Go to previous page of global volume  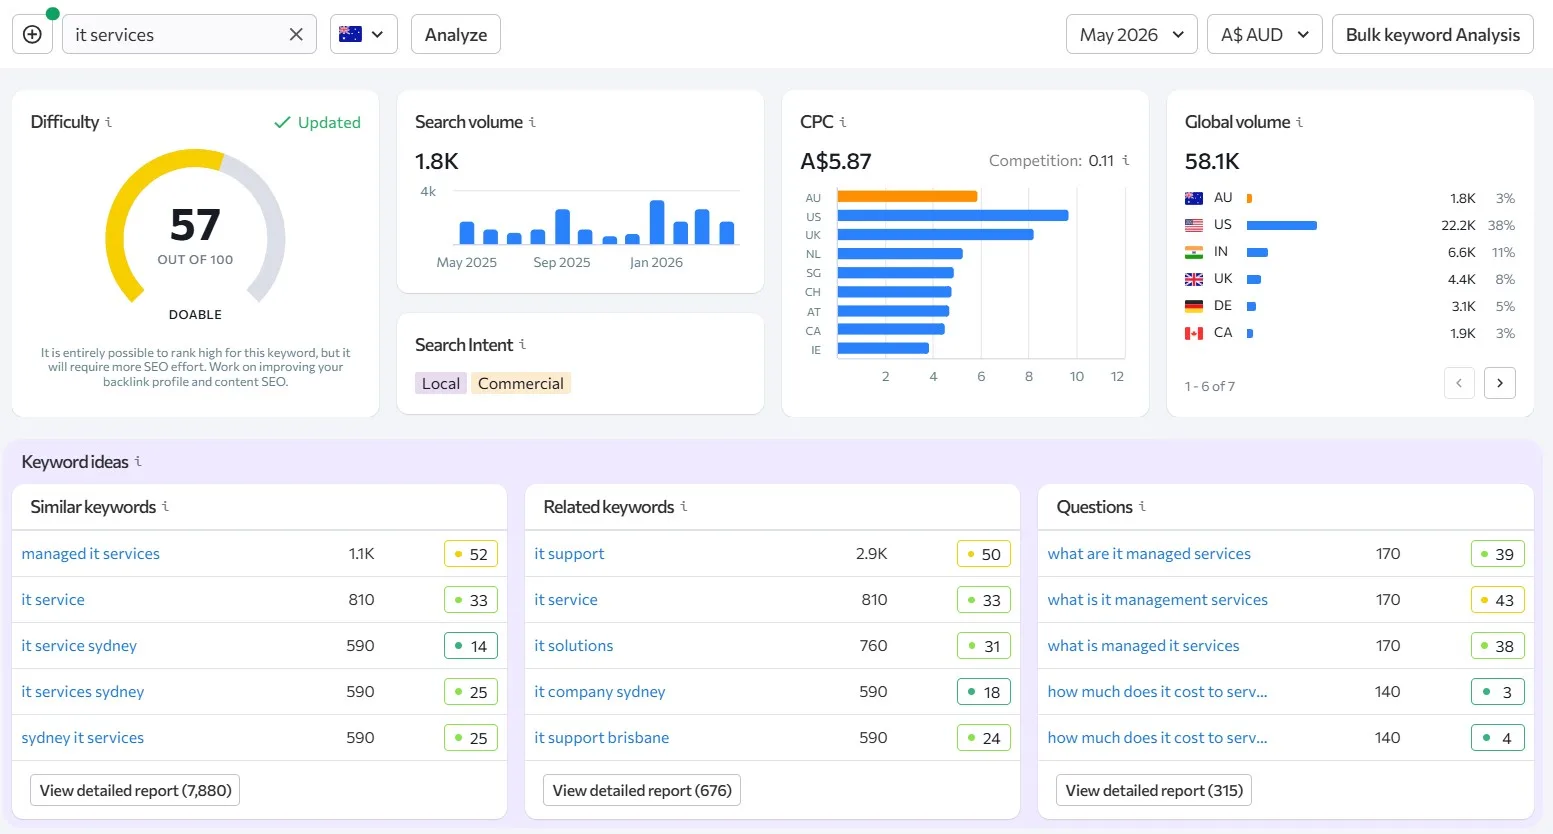(1459, 383)
